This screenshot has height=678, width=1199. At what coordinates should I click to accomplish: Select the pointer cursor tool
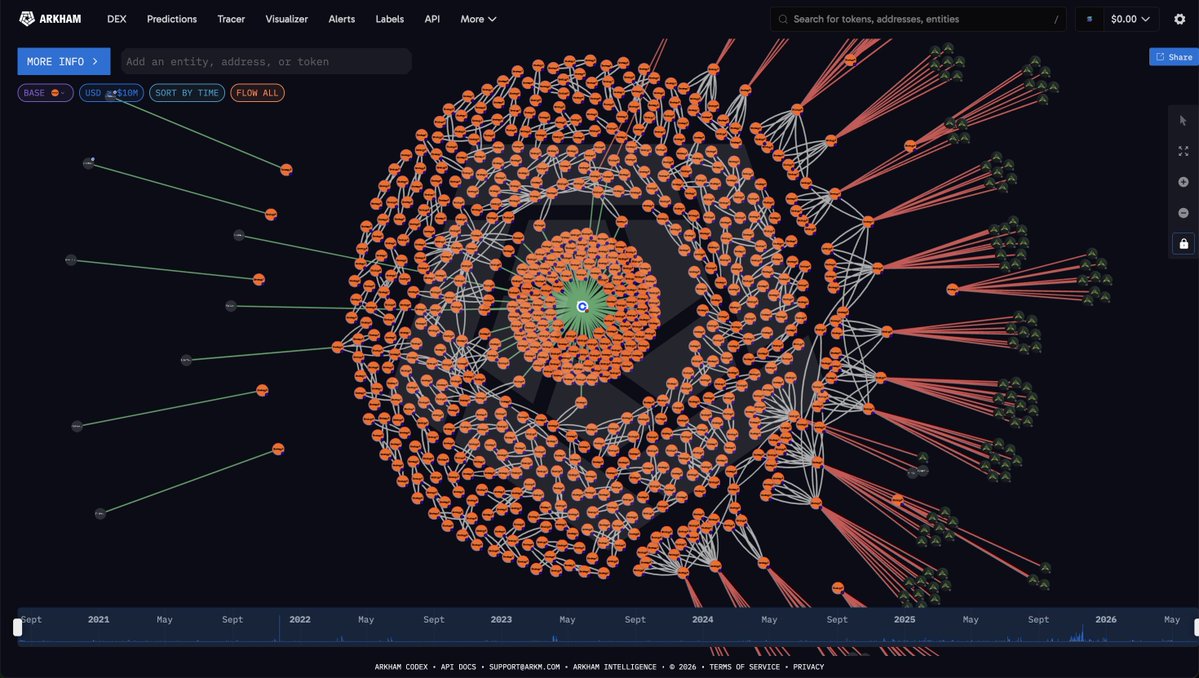click(1184, 121)
